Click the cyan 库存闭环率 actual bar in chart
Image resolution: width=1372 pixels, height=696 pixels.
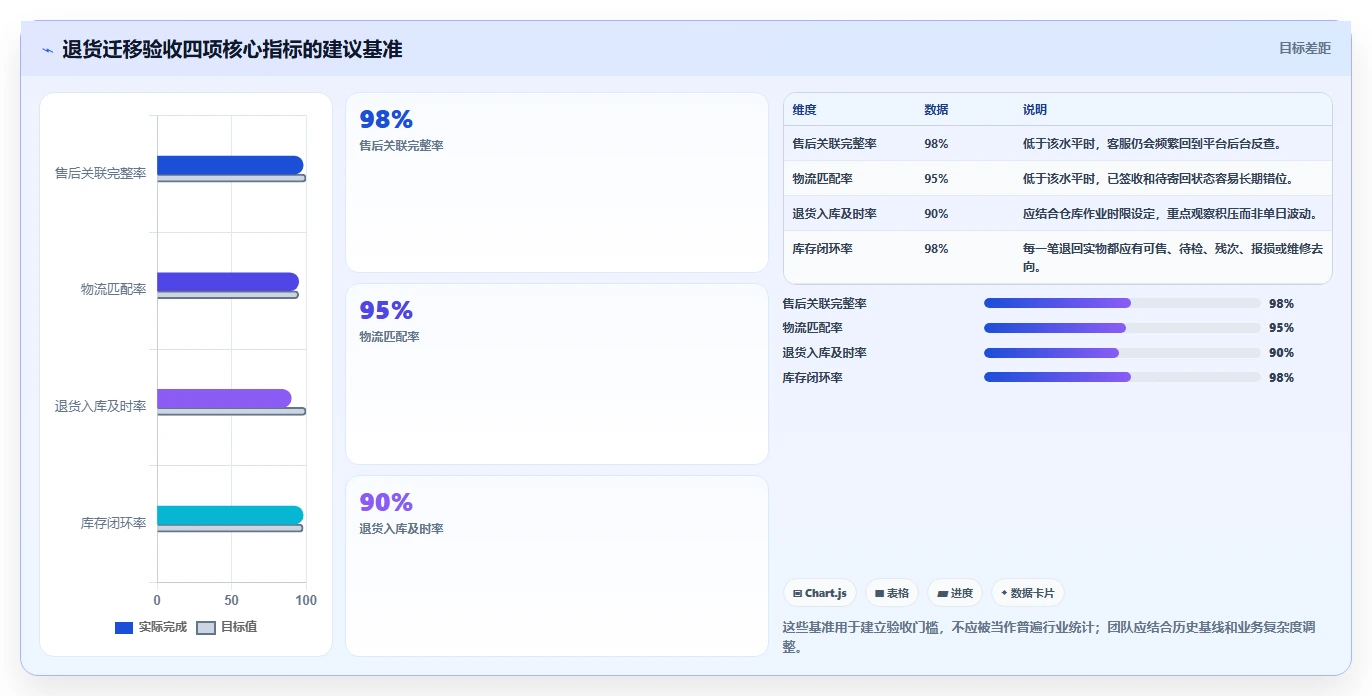click(x=230, y=515)
